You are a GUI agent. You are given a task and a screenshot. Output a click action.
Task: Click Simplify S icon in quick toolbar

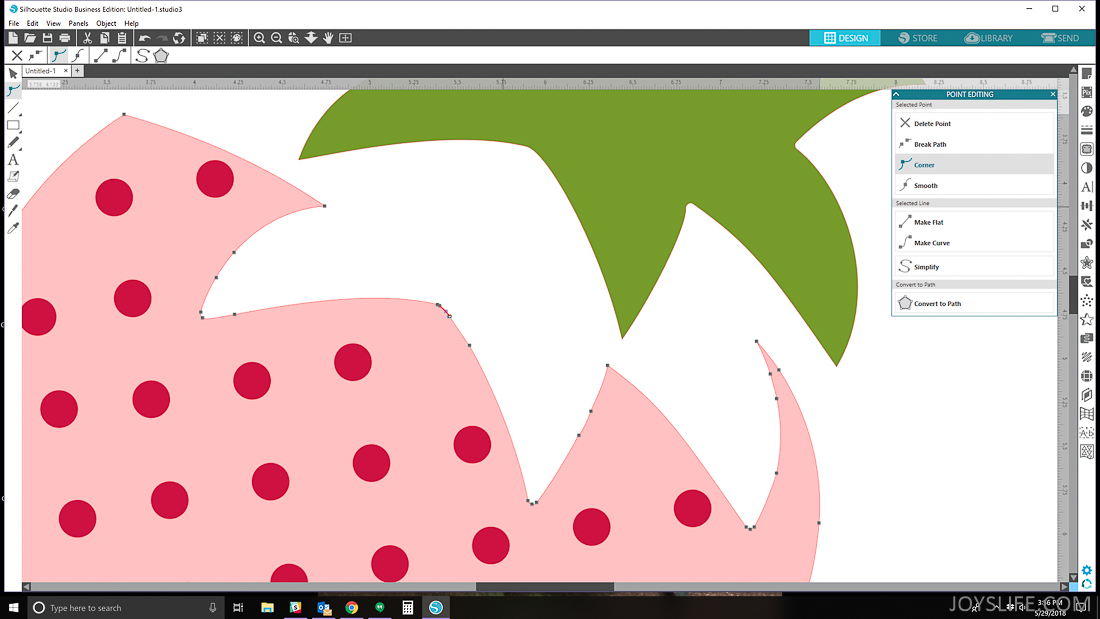coord(142,55)
